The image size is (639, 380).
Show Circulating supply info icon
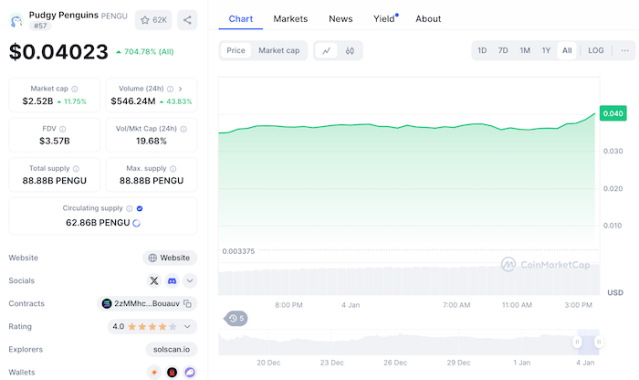[x=129, y=208]
